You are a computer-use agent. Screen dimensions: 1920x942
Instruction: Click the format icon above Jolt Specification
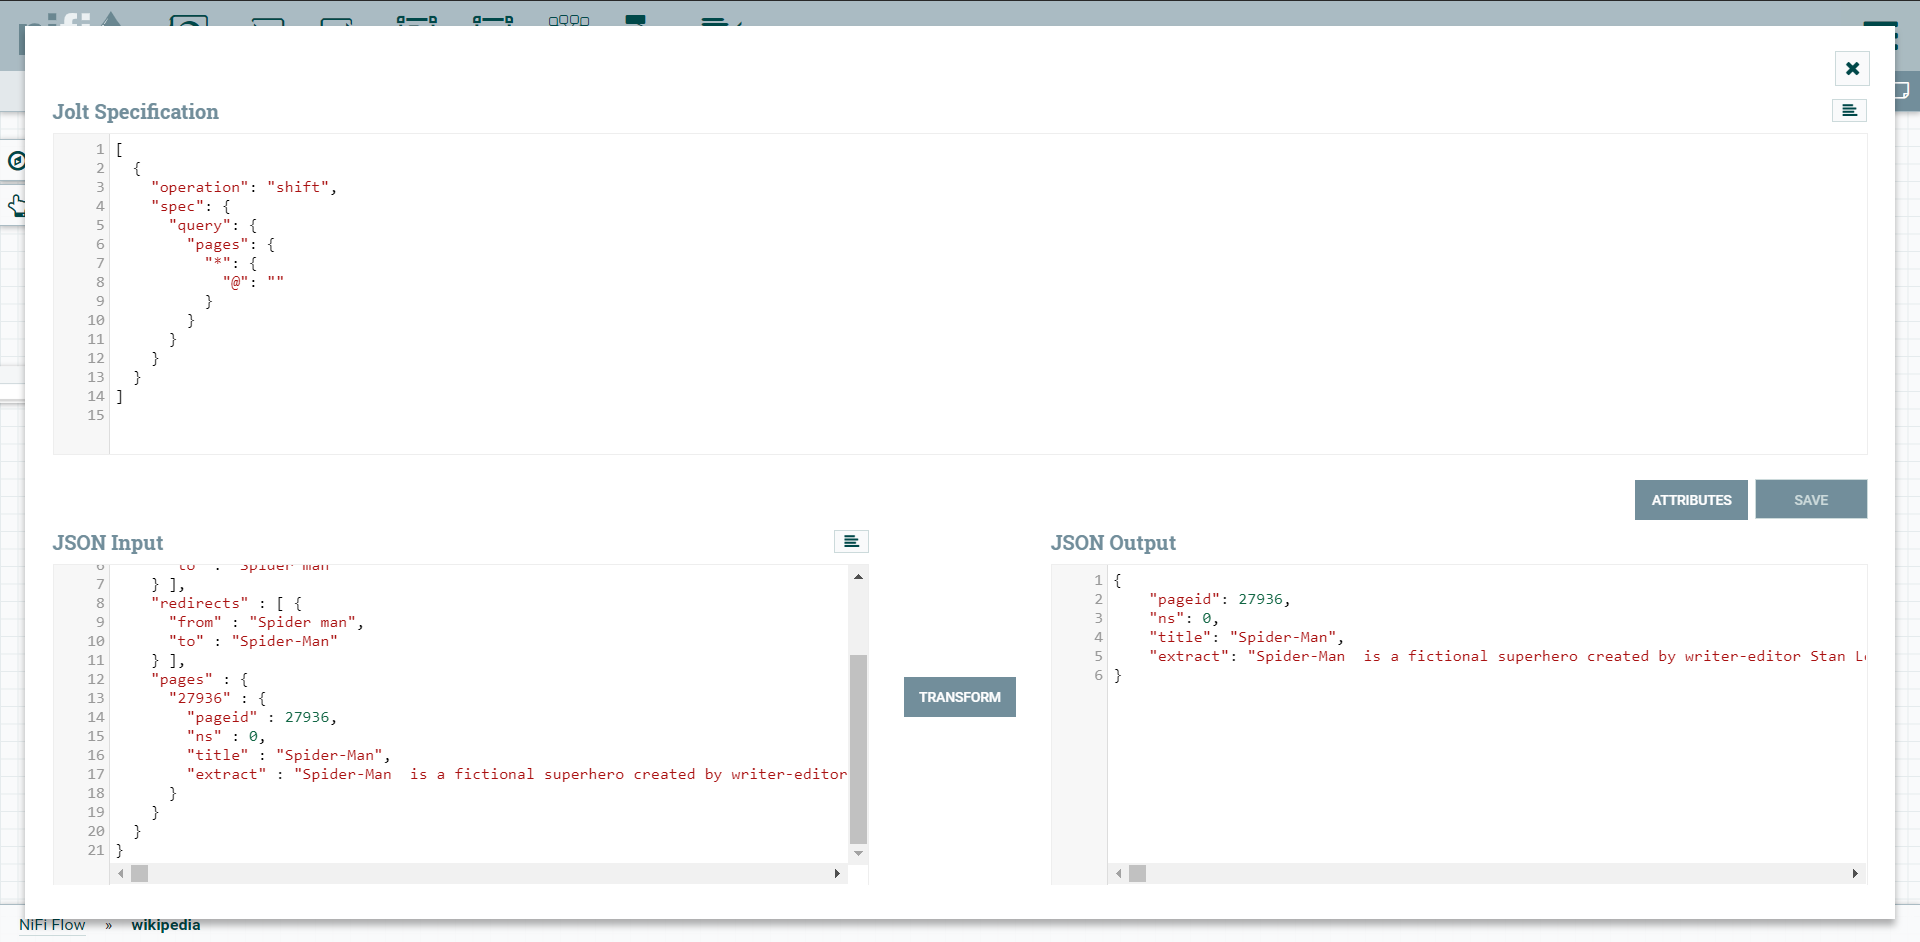click(x=1849, y=111)
